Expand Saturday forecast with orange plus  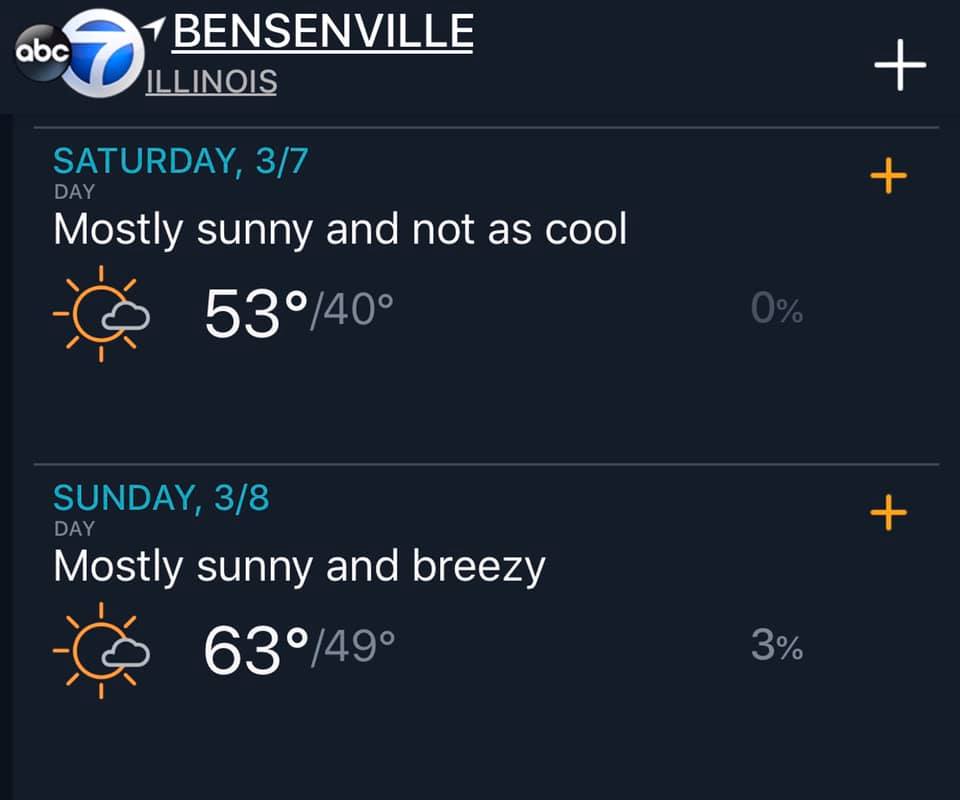(x=888, y=177)
